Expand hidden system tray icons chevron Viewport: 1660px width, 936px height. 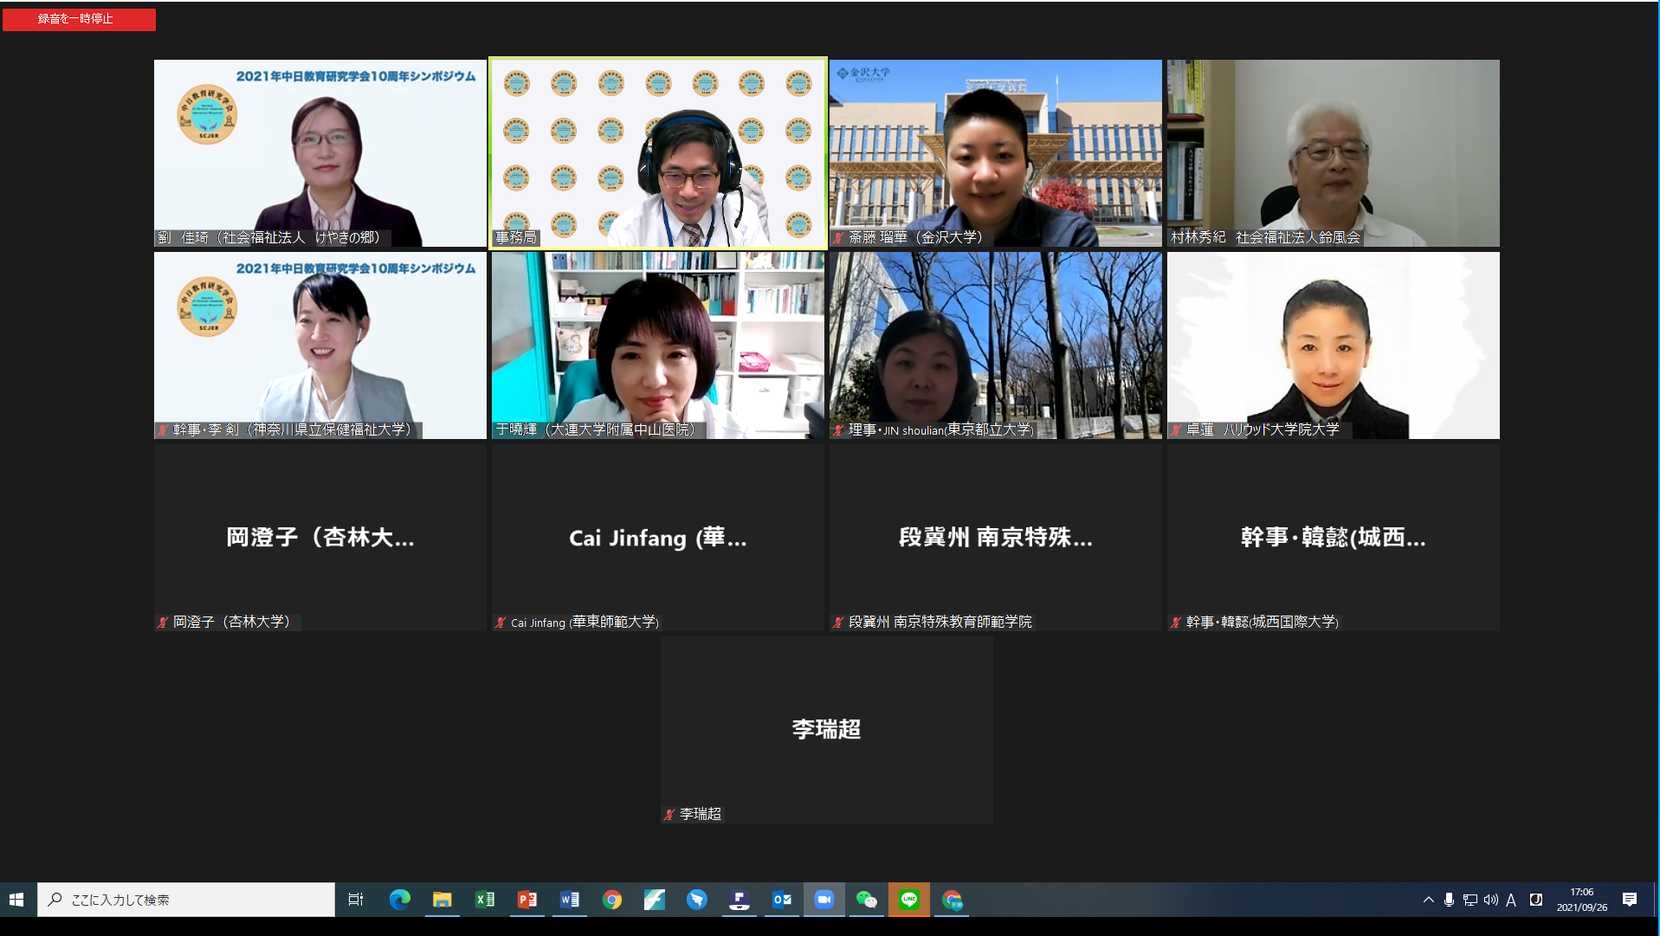pos(1428,900)
